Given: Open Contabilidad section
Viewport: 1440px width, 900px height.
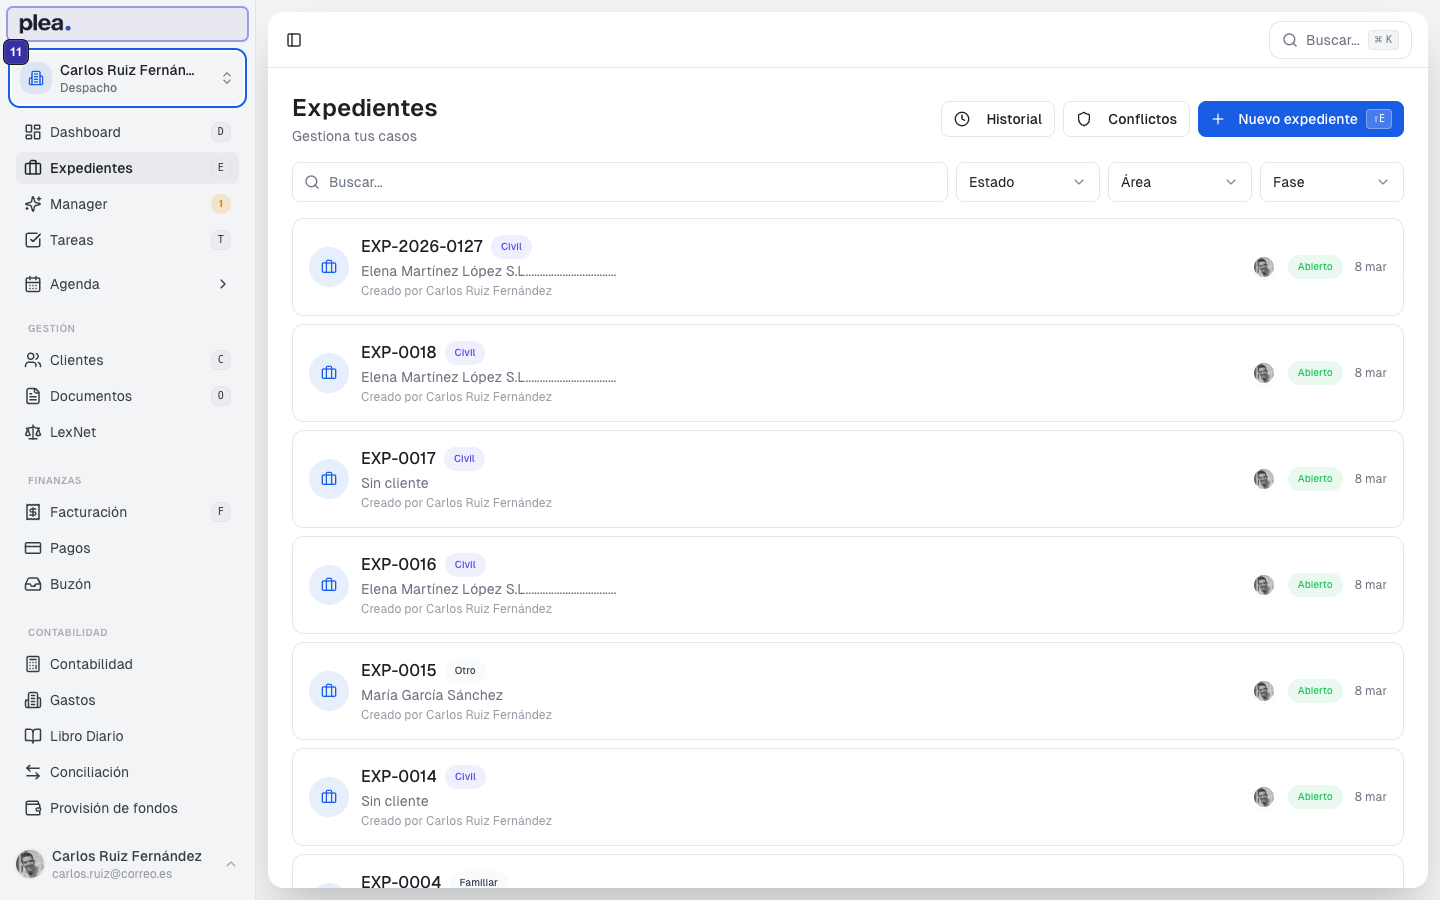Looking at the screenshot, I should (127, 664).
